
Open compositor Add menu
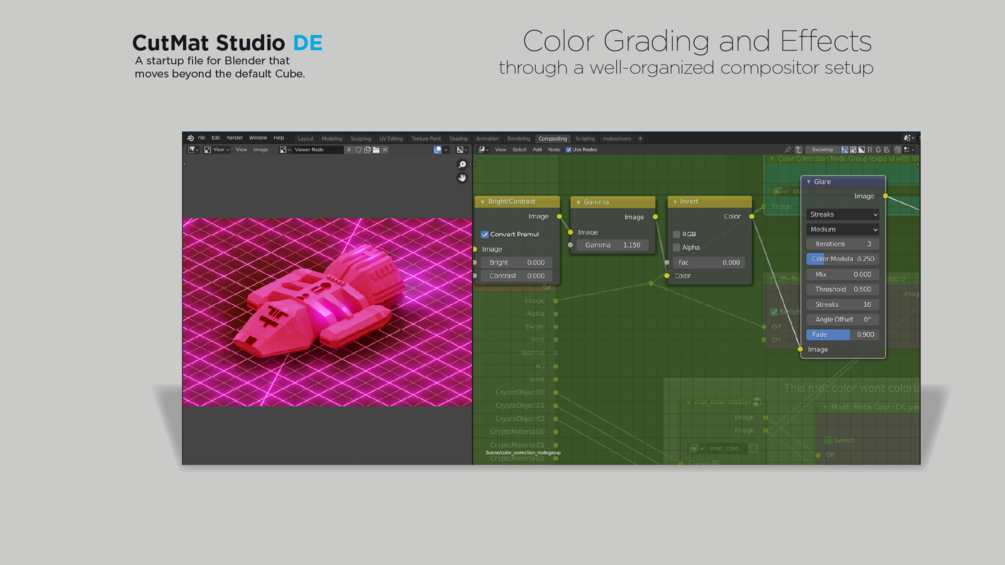pos(537,150)
